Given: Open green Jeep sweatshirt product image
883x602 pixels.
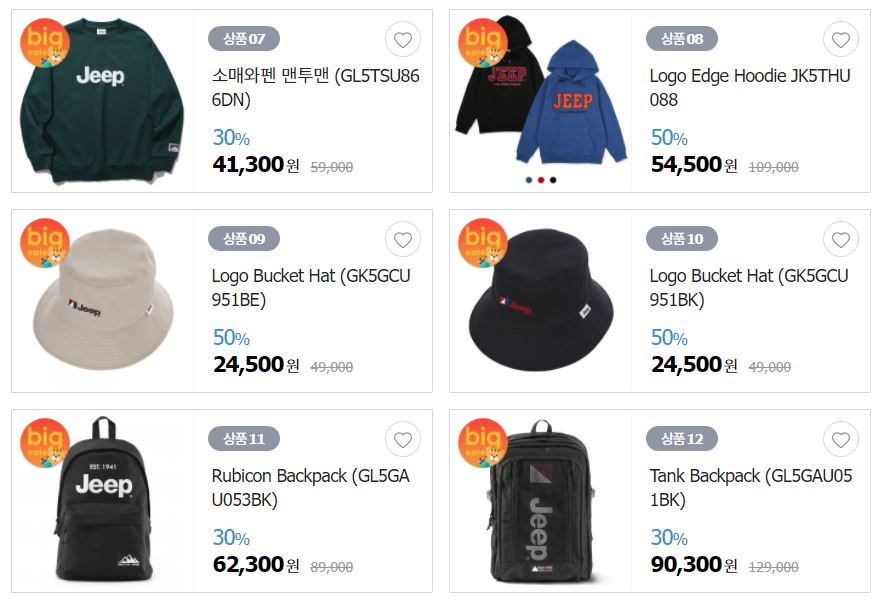Looking at the screenshot, I should click(102, 101).
